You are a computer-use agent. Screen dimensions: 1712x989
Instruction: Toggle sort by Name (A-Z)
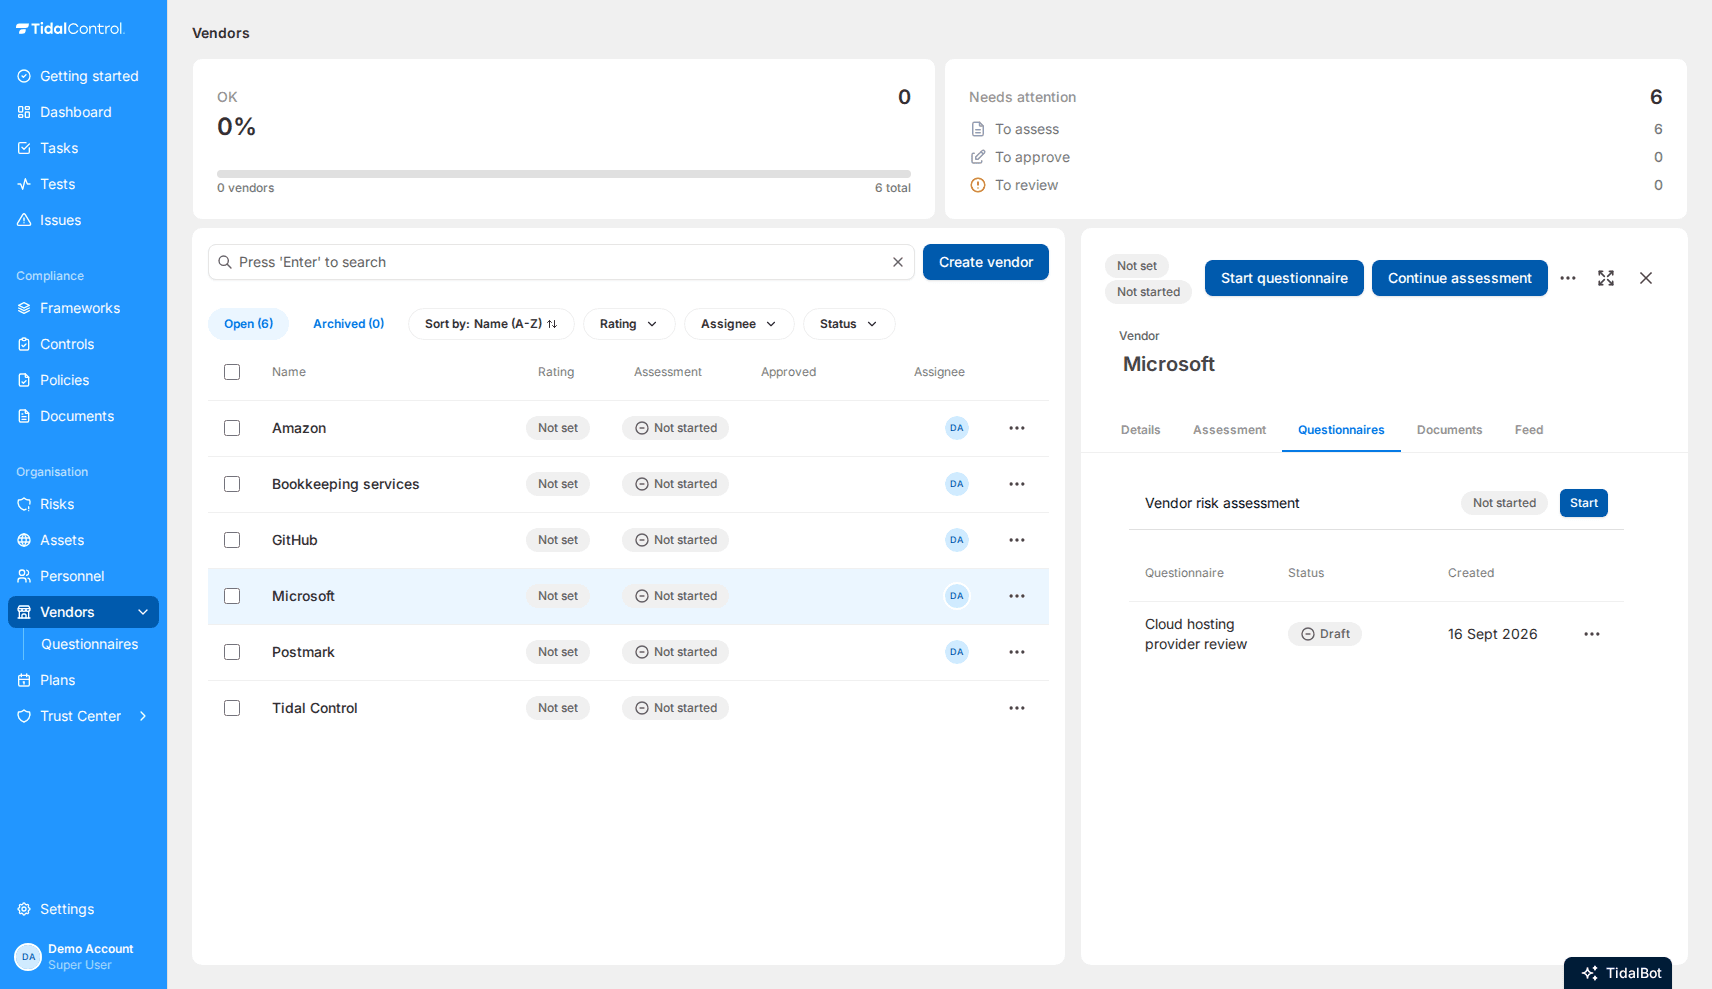[x=491, y=324]
